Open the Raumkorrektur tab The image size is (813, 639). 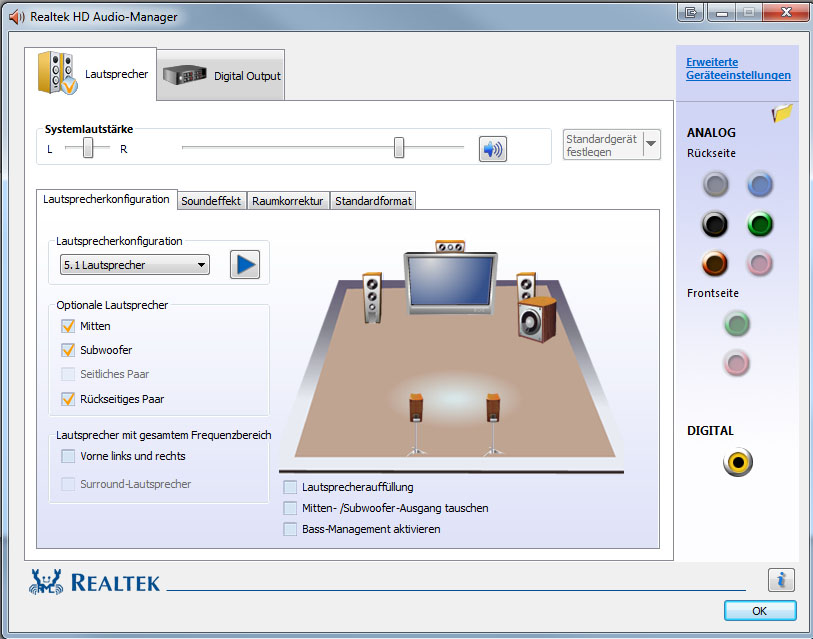288,201
